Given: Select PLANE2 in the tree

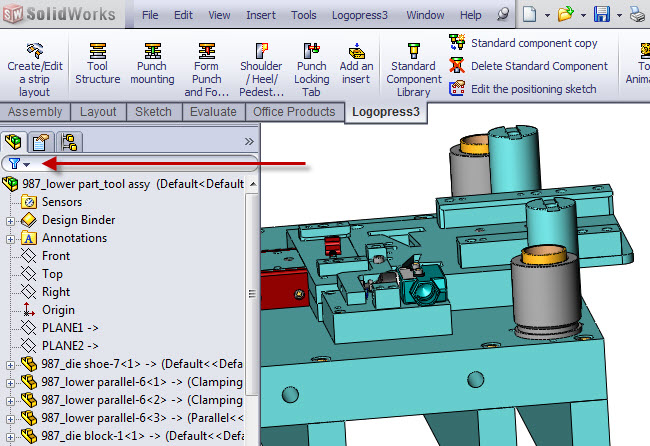Looking at the screenshot, I should tap(60, 346).
